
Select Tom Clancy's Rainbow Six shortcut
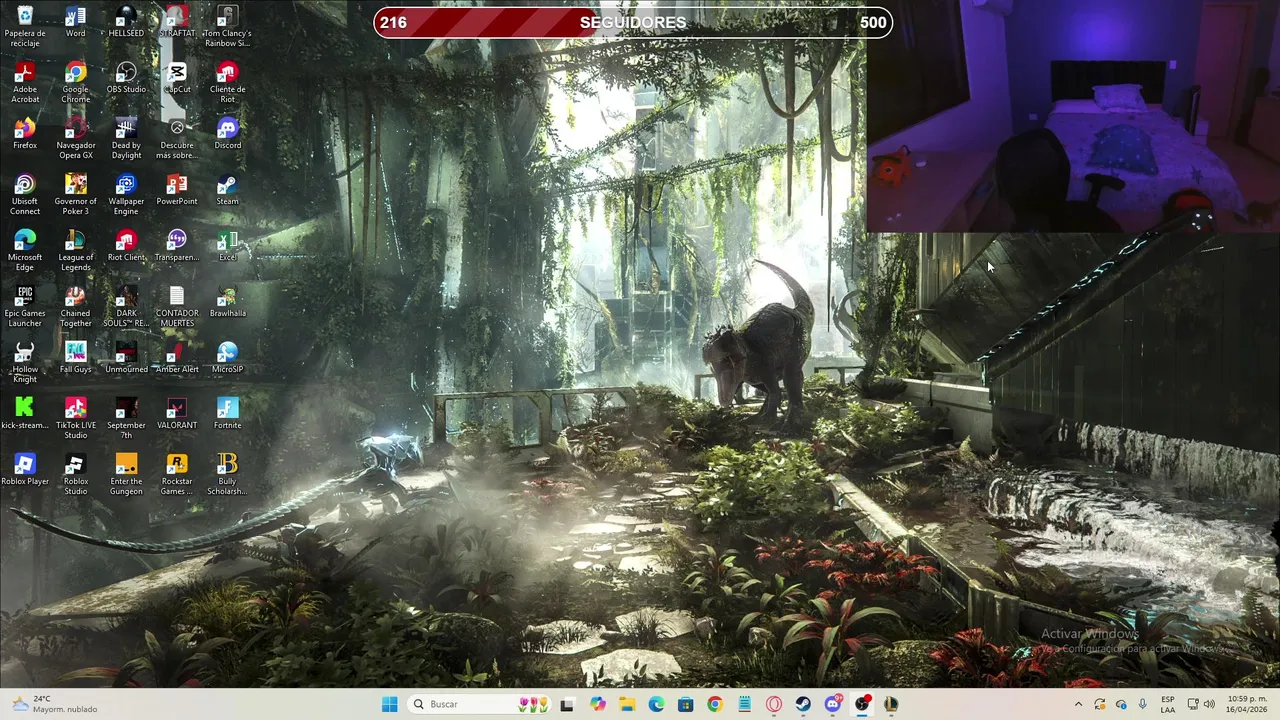coord(227,26)
